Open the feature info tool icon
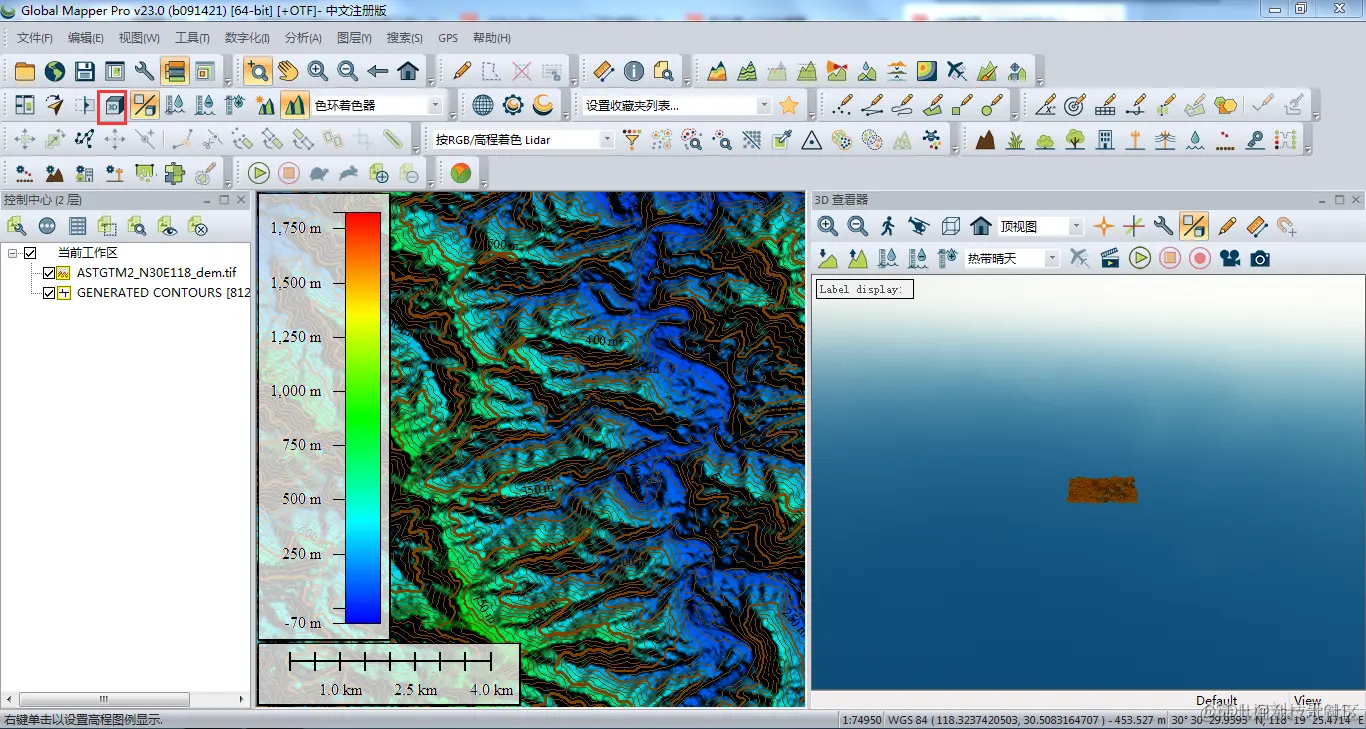Screen dimensions: 1366x729 [634, 71]
